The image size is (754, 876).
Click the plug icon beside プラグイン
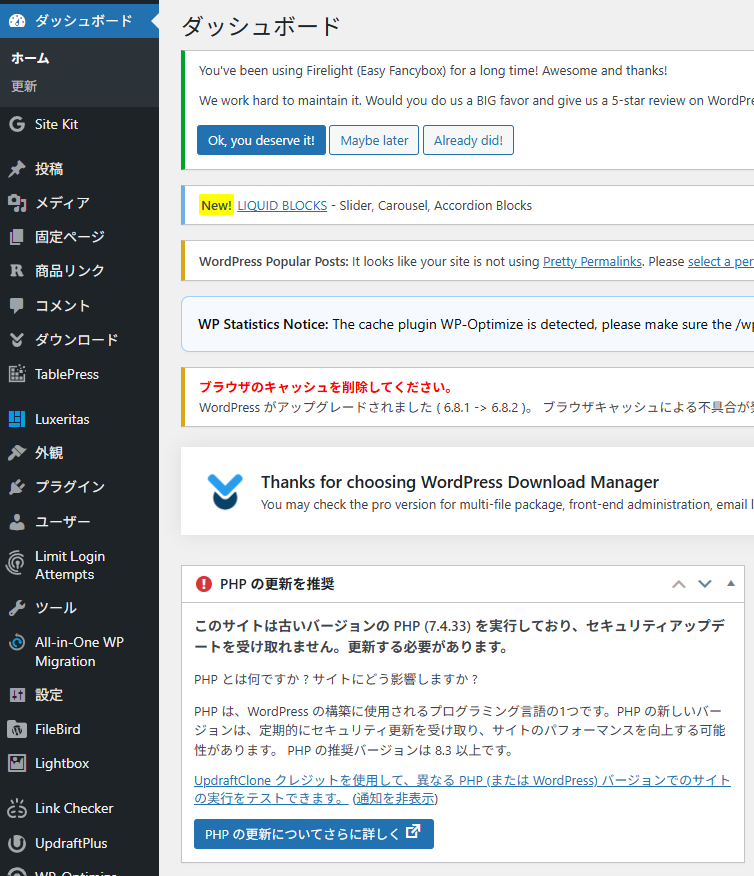[x=17, y=487]
